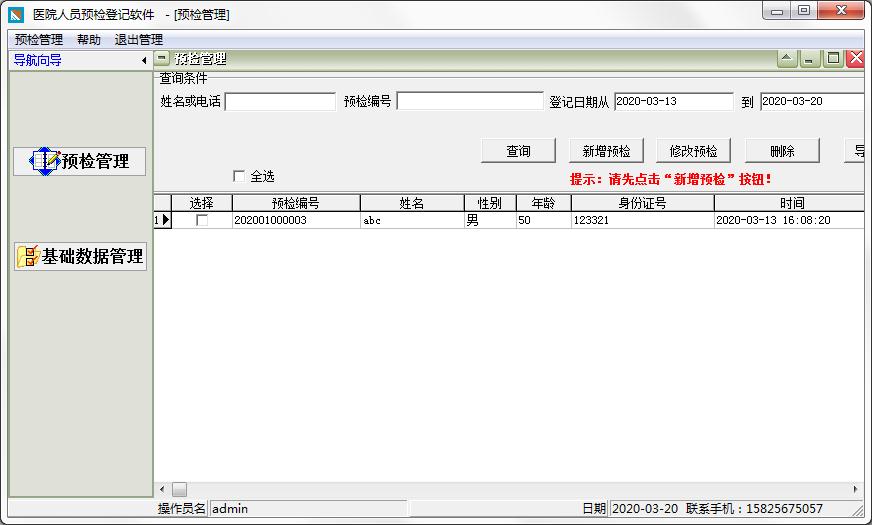The width and height of the screenshot is (872, 525).
Task: Click the status bar date 2020-03-20
Action: (645, 508)
